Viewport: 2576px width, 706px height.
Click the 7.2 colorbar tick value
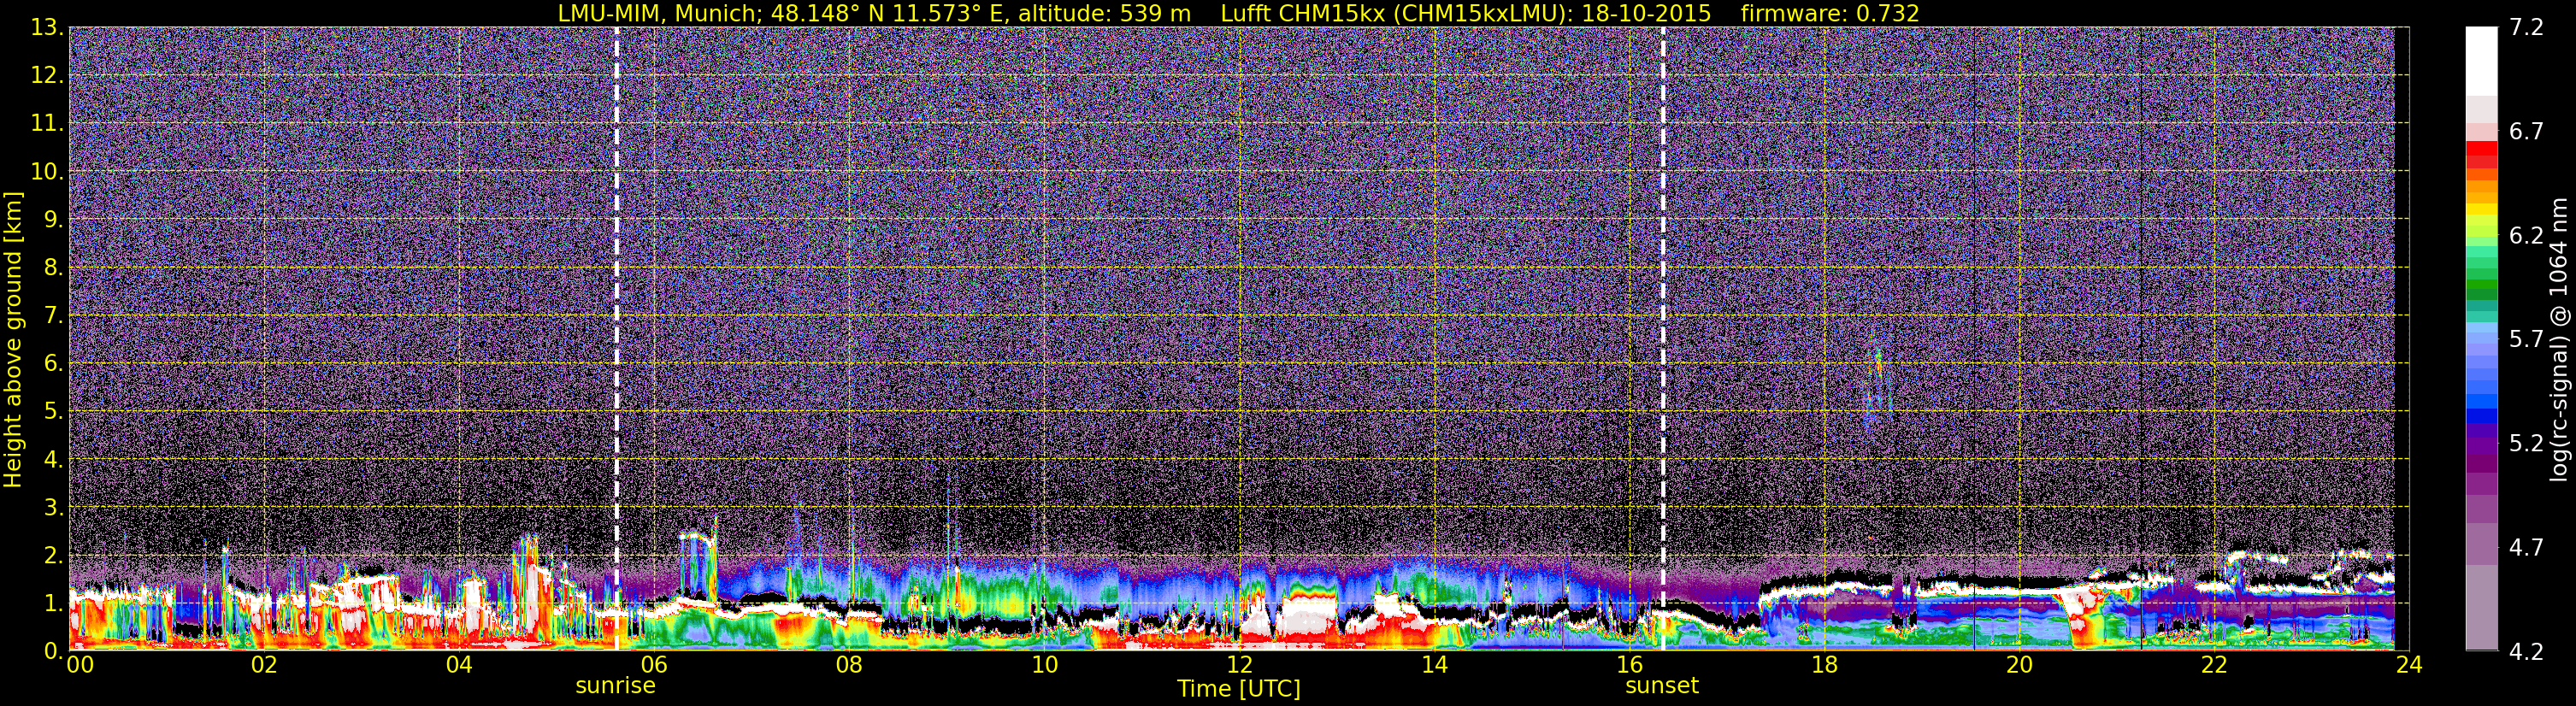coord(2526,27)
